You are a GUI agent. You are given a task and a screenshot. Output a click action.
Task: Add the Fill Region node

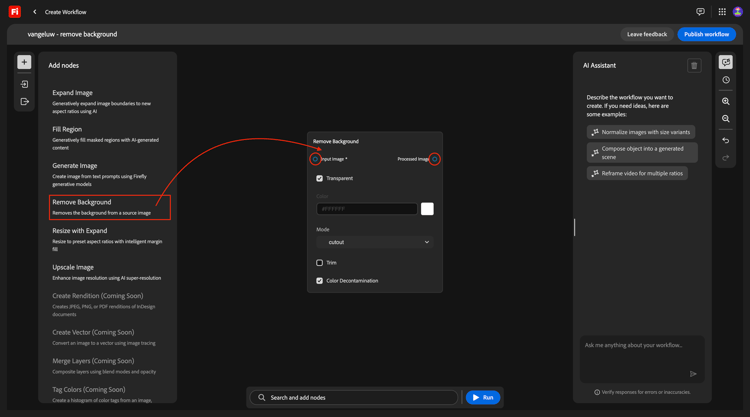tap(109, 138)
